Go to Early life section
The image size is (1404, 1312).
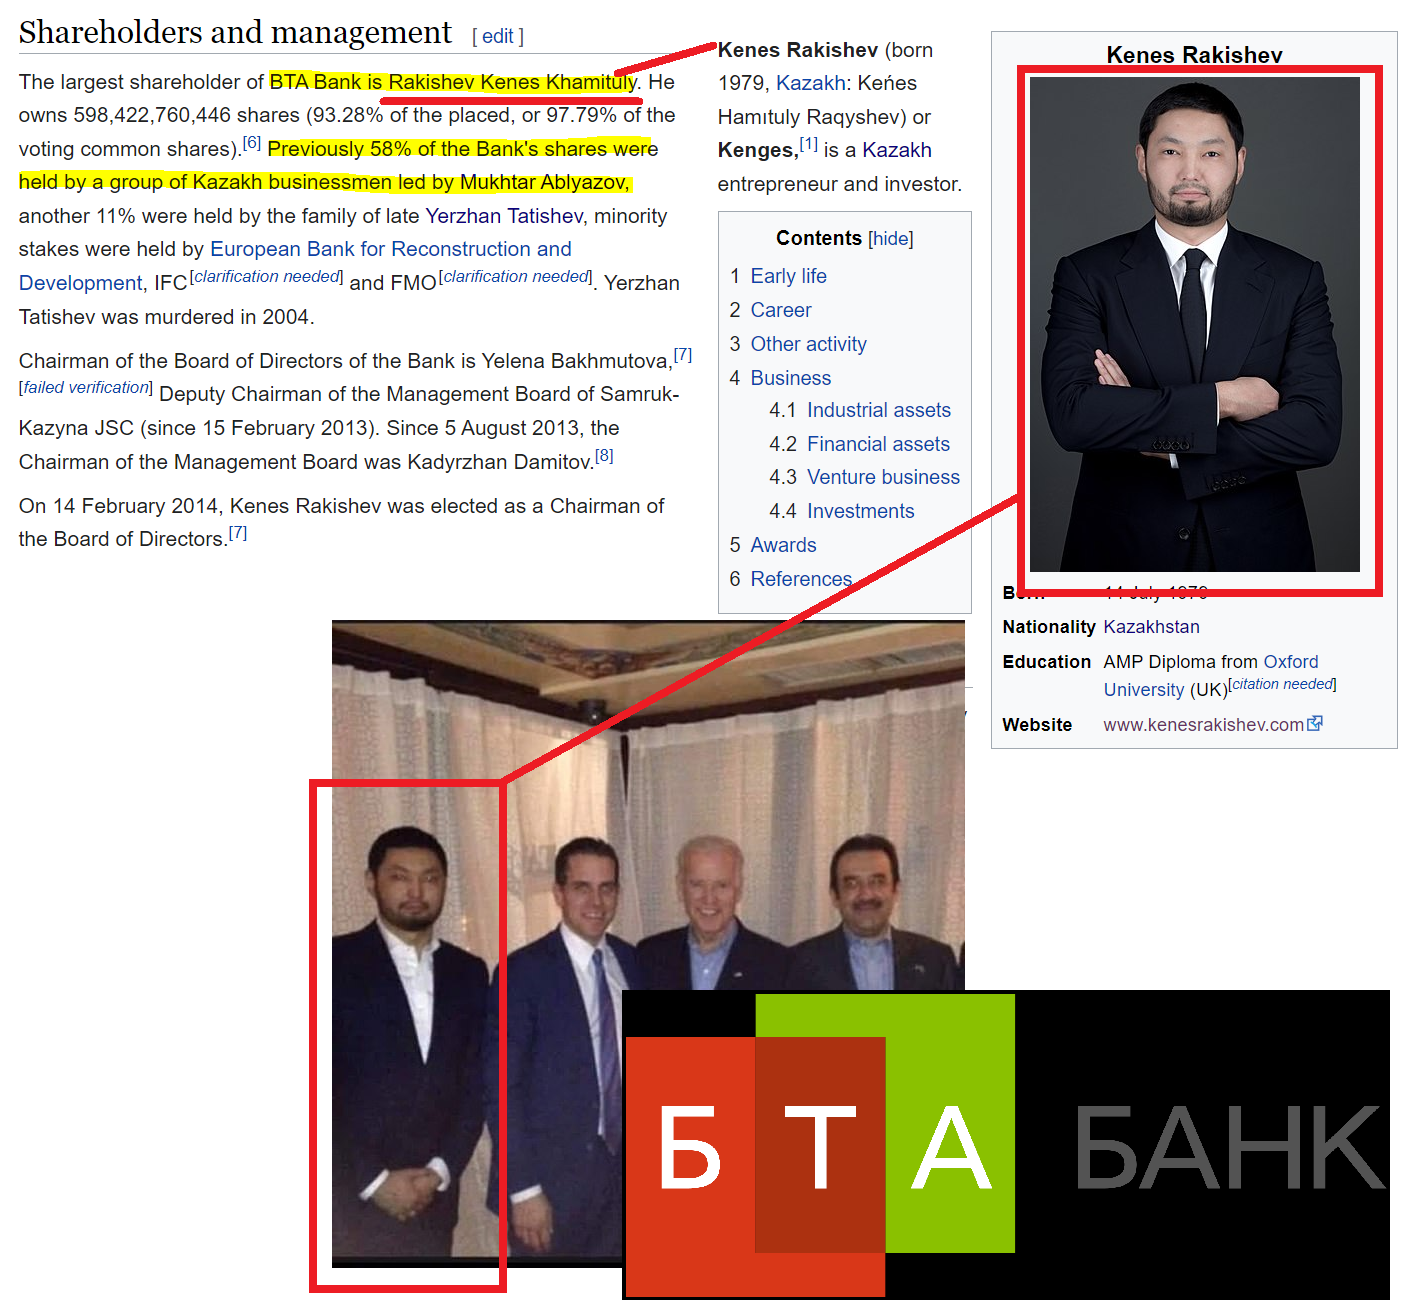788,276
